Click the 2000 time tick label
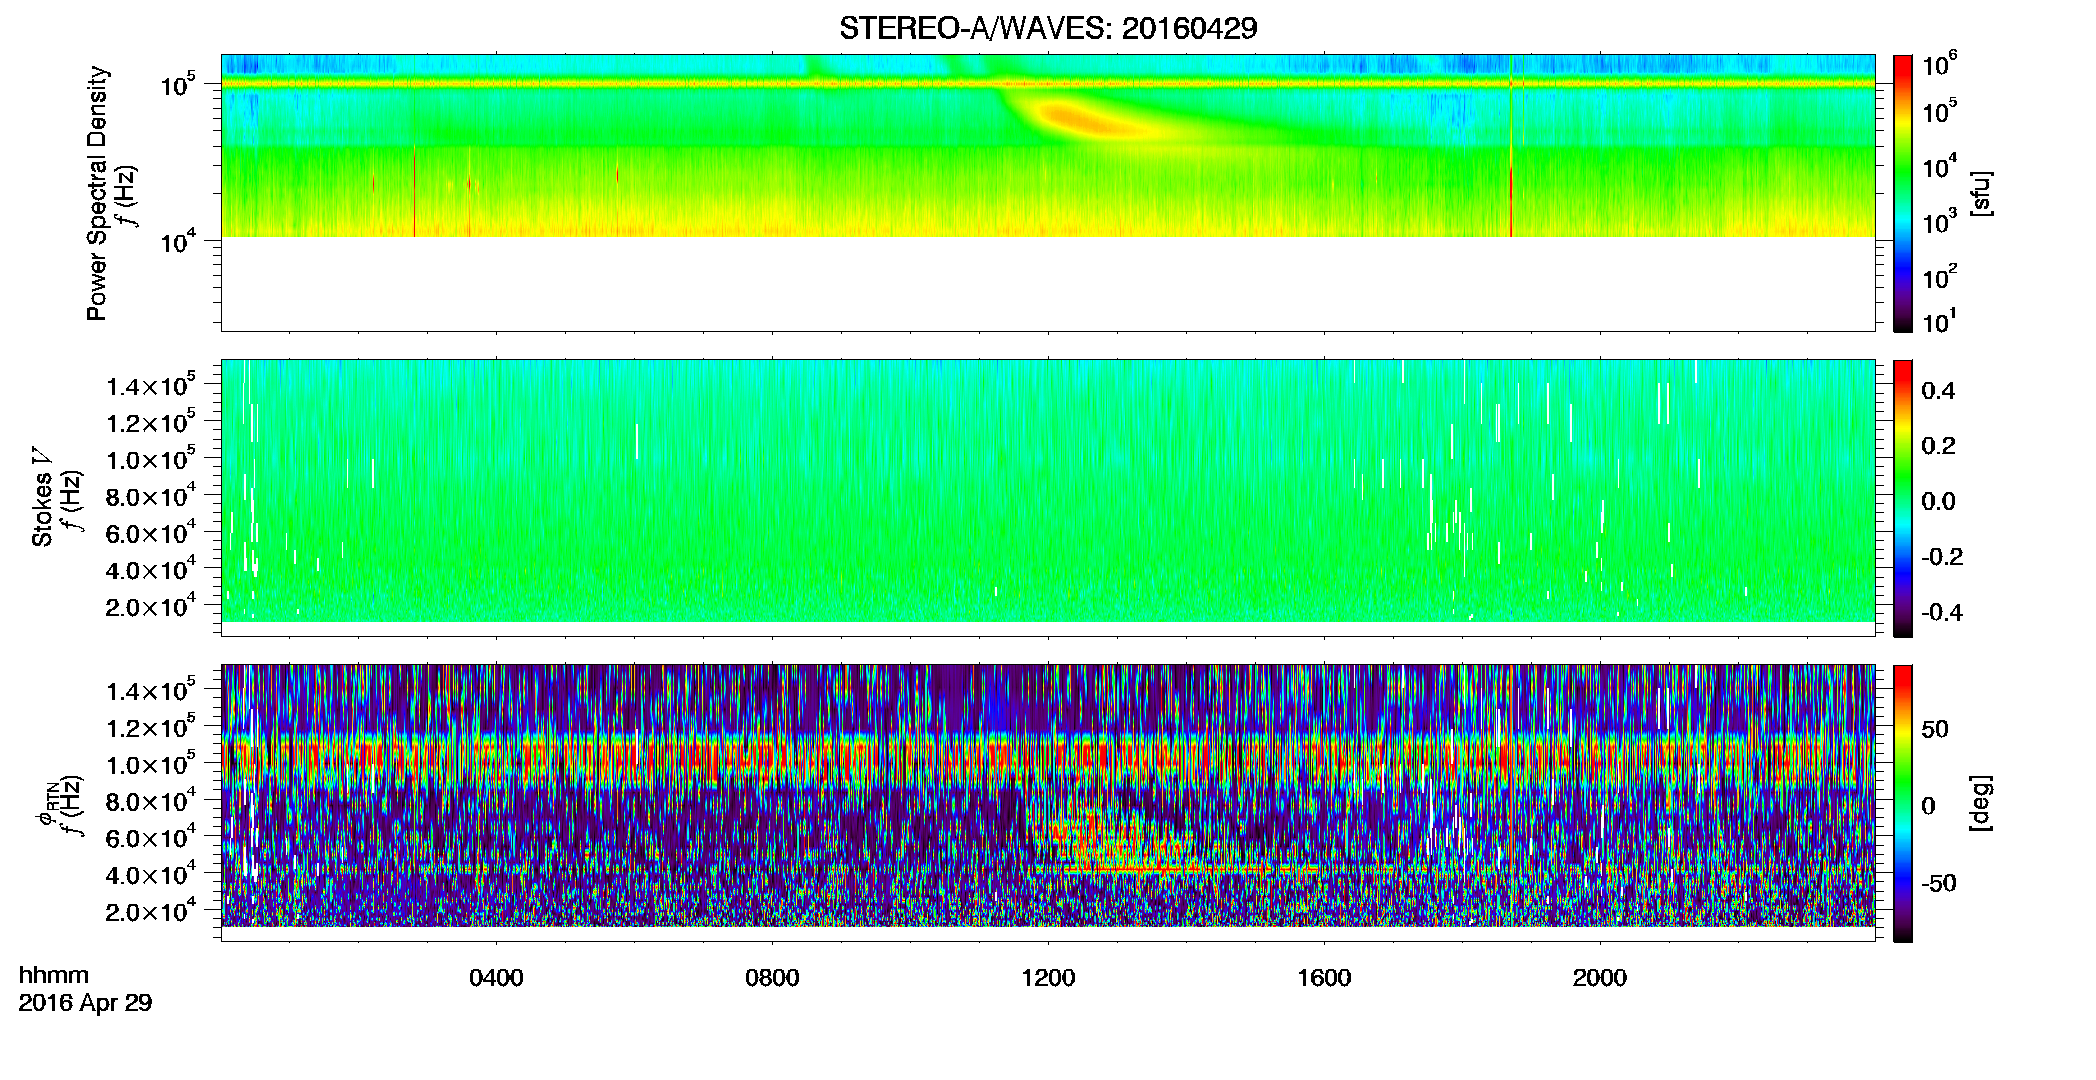 tap(1600, 978)
